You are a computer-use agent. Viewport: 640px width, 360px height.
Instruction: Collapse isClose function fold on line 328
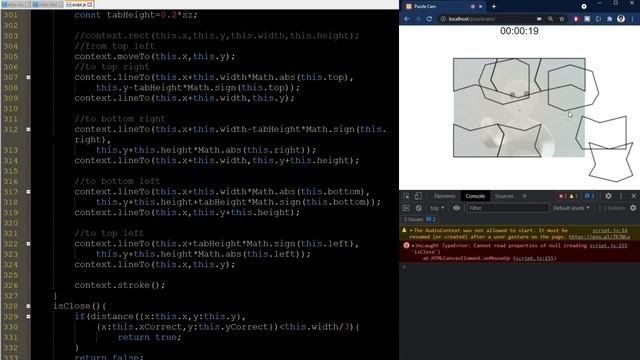click(x=28, y=306)
